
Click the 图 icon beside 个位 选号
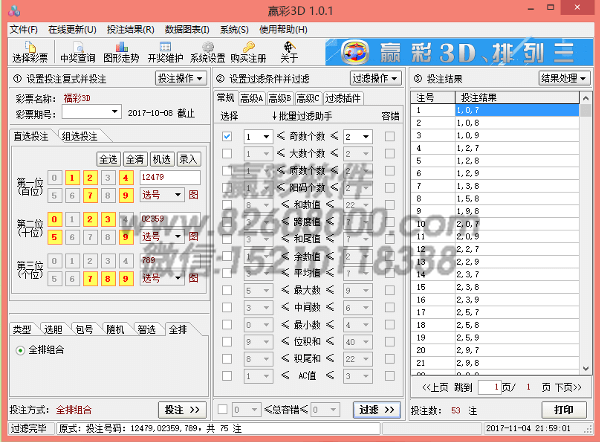[194, 278]
